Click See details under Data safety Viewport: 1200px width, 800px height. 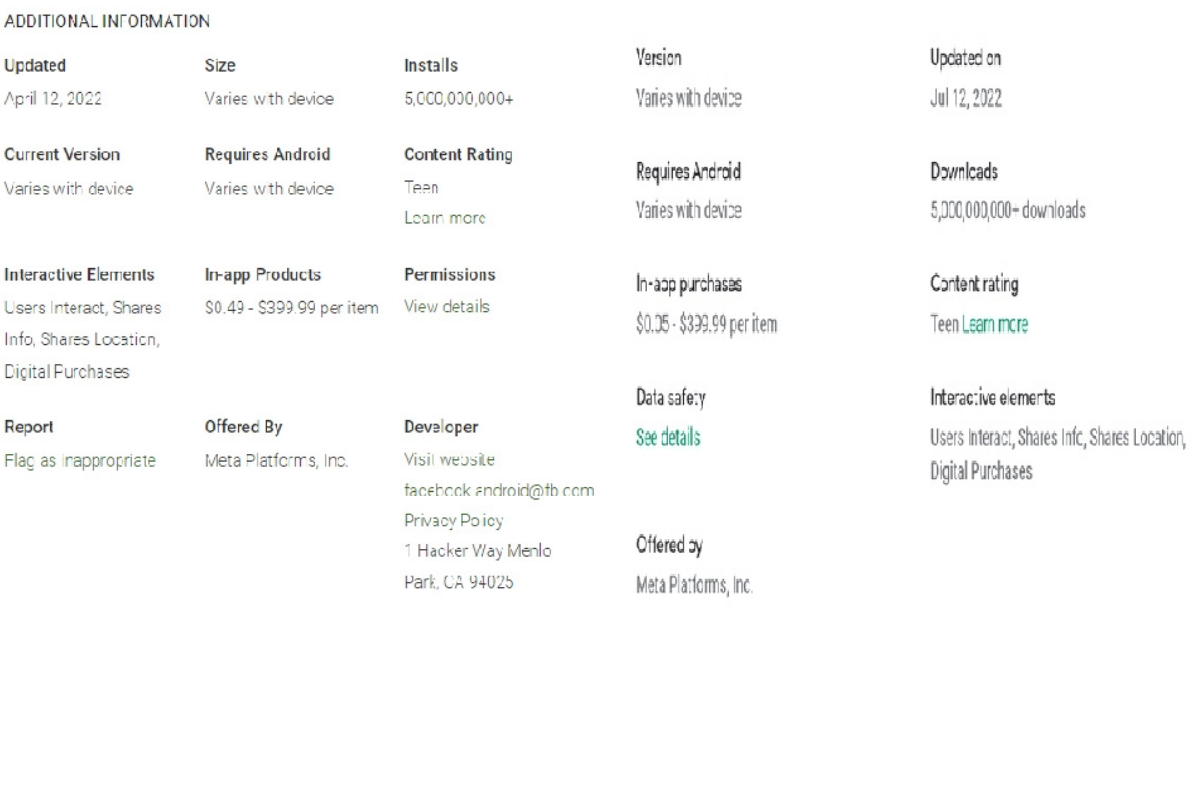point(668,438)
